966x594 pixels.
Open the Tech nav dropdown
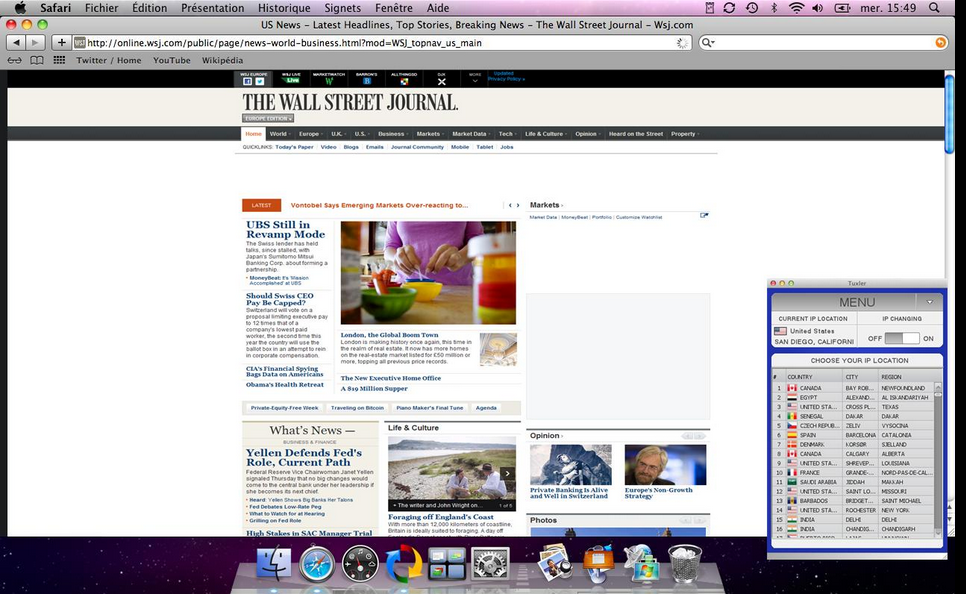(x=506, y=134)
